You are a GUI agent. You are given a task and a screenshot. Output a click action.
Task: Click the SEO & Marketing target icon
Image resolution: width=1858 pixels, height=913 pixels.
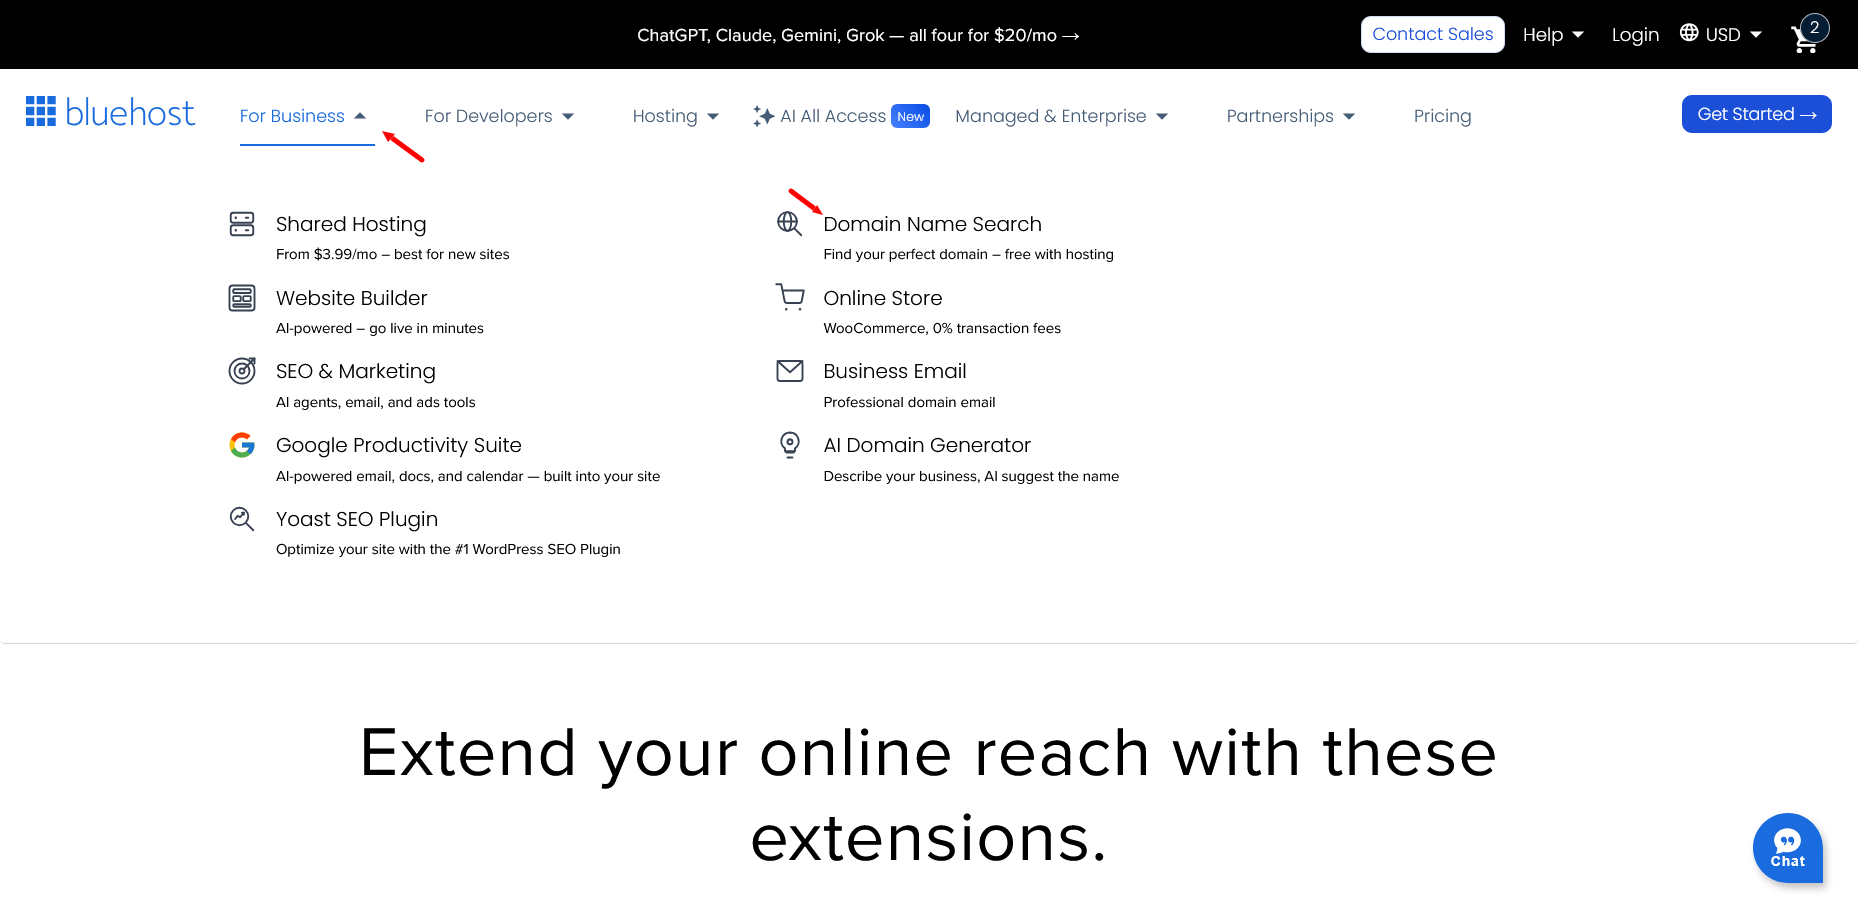click(242, 371)
